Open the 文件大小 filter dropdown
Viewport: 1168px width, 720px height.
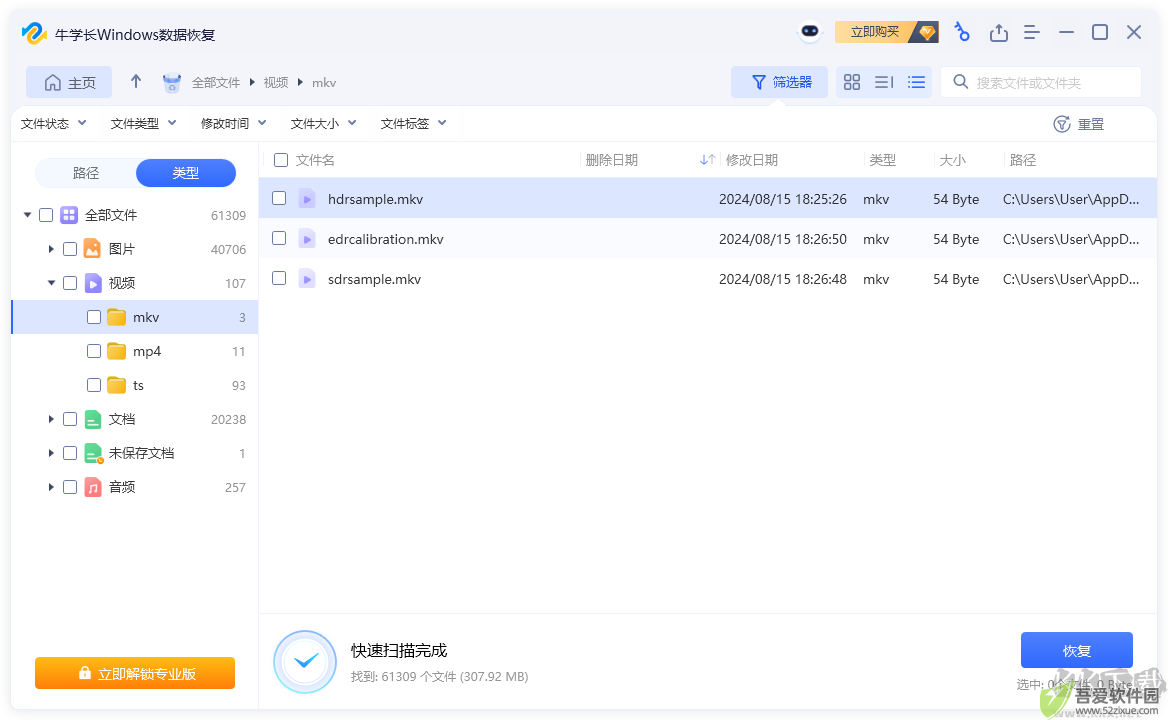click(324, 124)
